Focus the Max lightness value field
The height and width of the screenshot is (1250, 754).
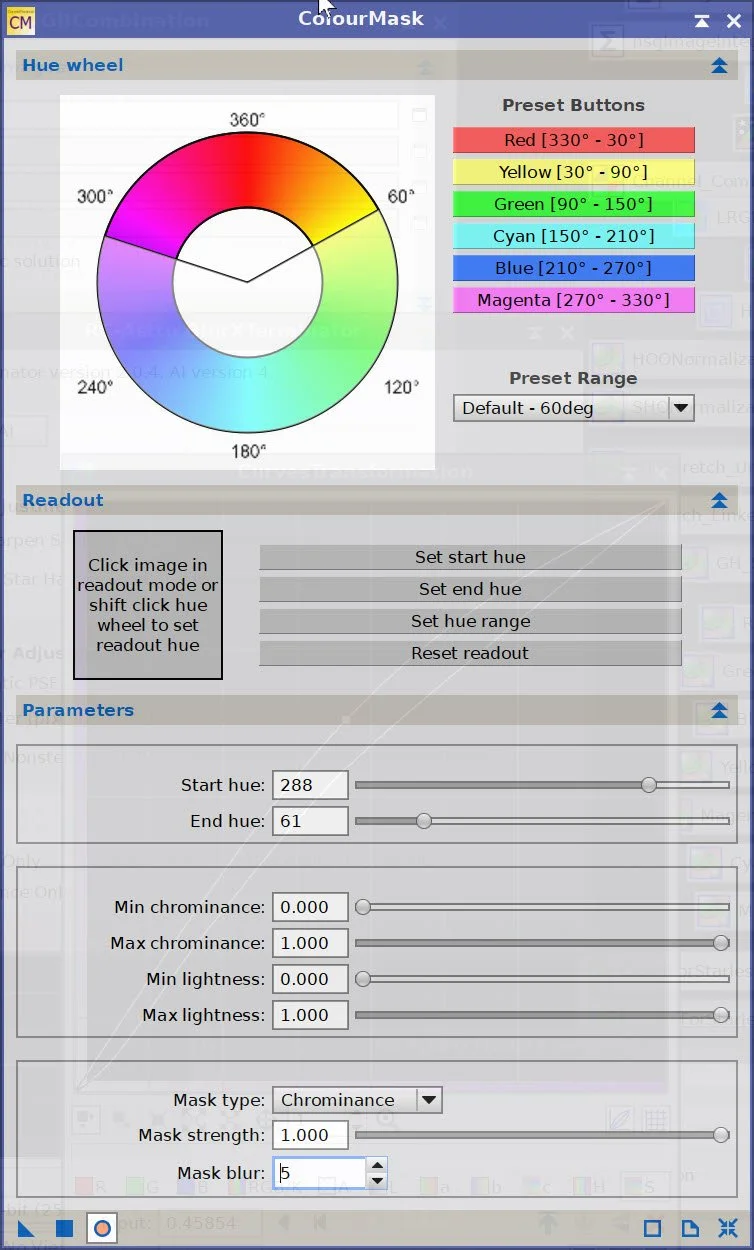(x=310, y=1015)
